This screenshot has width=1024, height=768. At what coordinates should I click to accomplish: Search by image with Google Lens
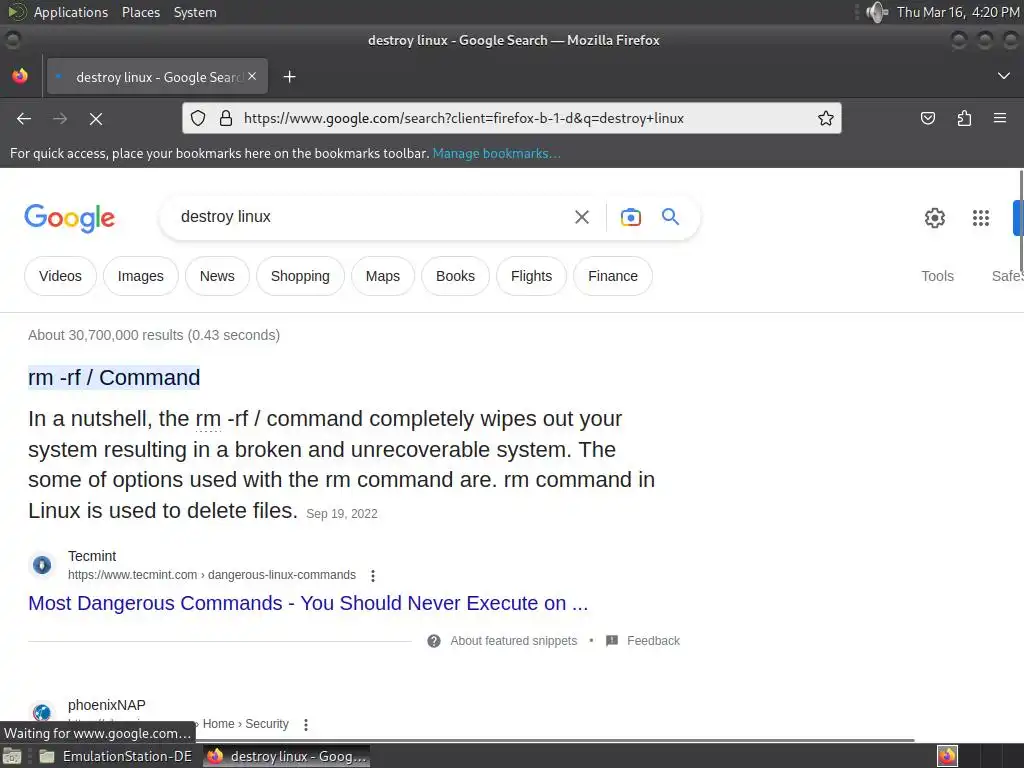tap(630, 217)
